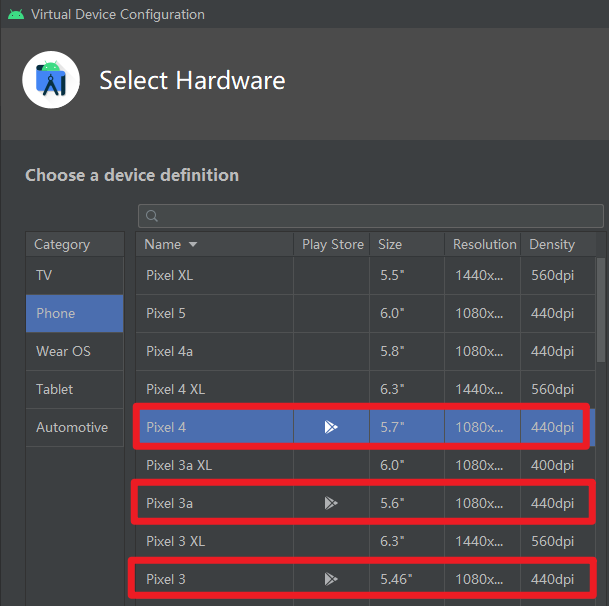Select the Pixel 5 device row
The width and height of the screenshot is (609, 606).
(x=365, y=313)
